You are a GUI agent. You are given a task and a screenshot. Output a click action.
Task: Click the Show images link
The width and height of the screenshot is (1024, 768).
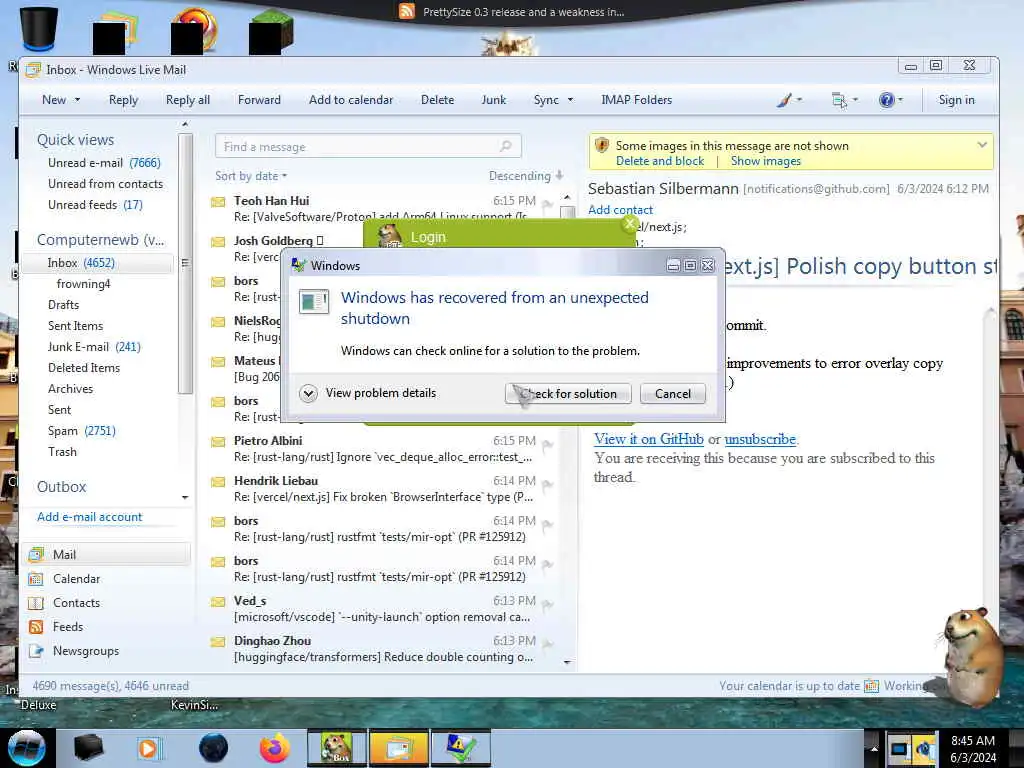(765, 161)
